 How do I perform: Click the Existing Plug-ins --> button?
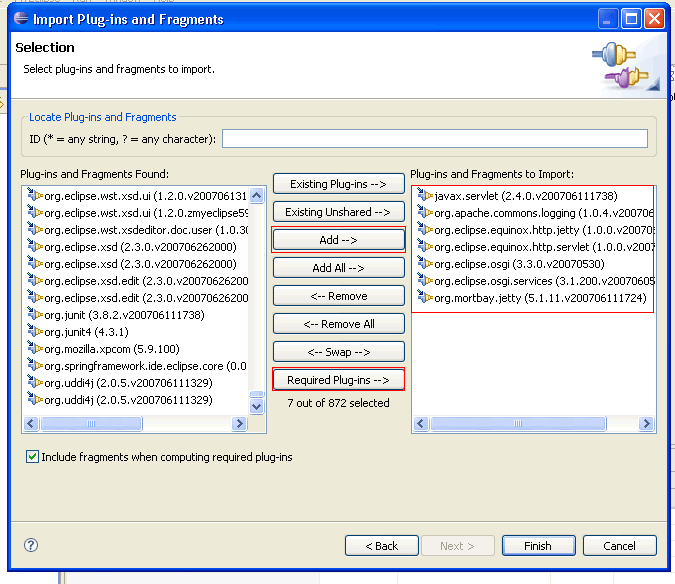coord(338,184)
